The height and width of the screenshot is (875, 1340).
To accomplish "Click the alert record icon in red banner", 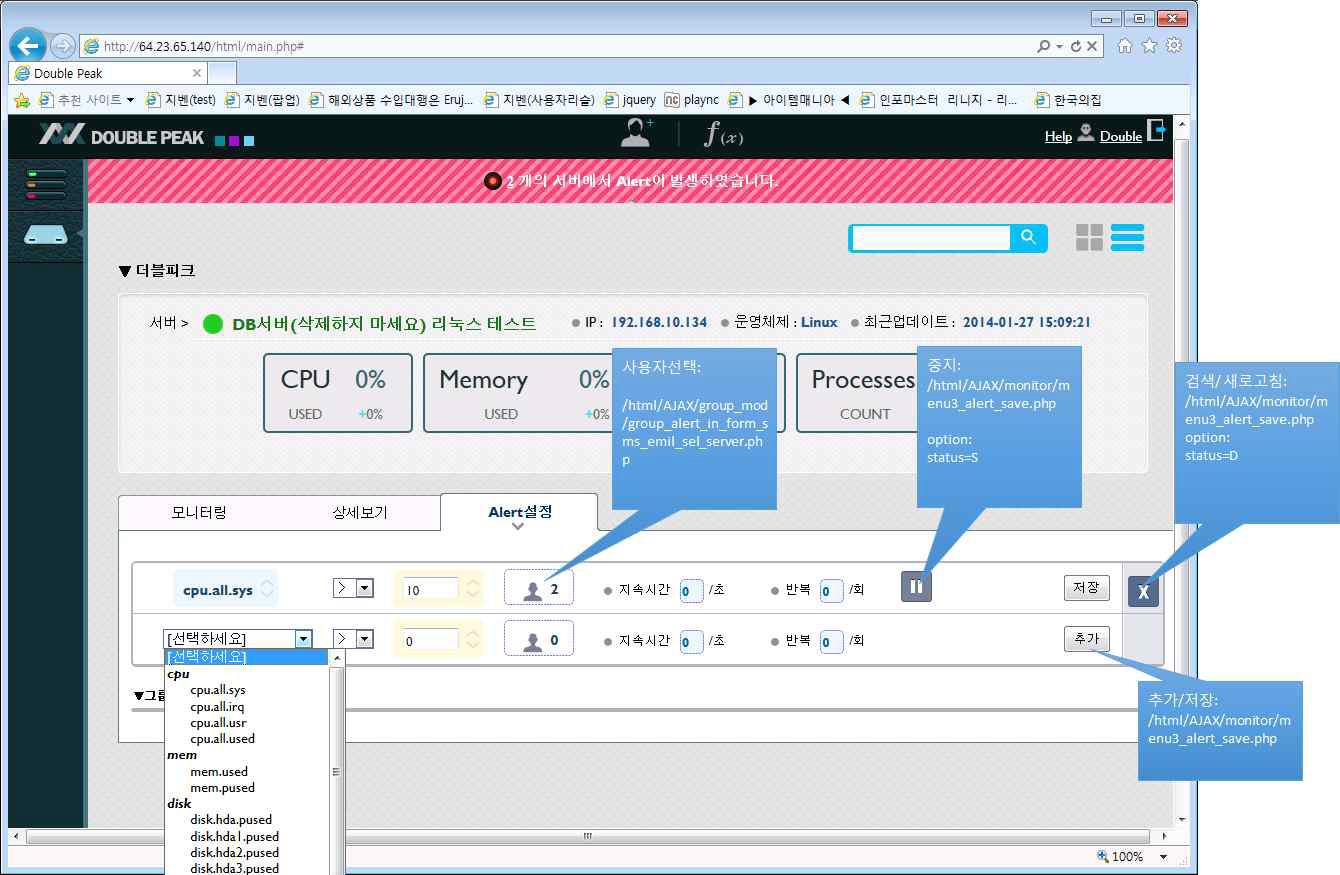I will point(491,181).
